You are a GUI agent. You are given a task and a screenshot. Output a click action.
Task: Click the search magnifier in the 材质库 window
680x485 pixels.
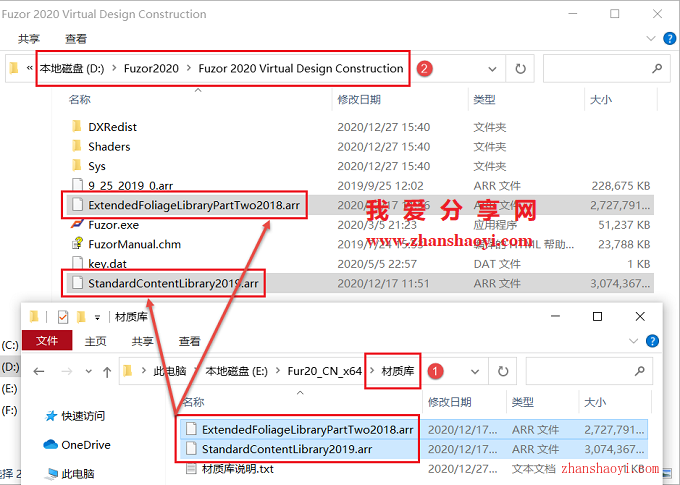[x=639, y=371]
